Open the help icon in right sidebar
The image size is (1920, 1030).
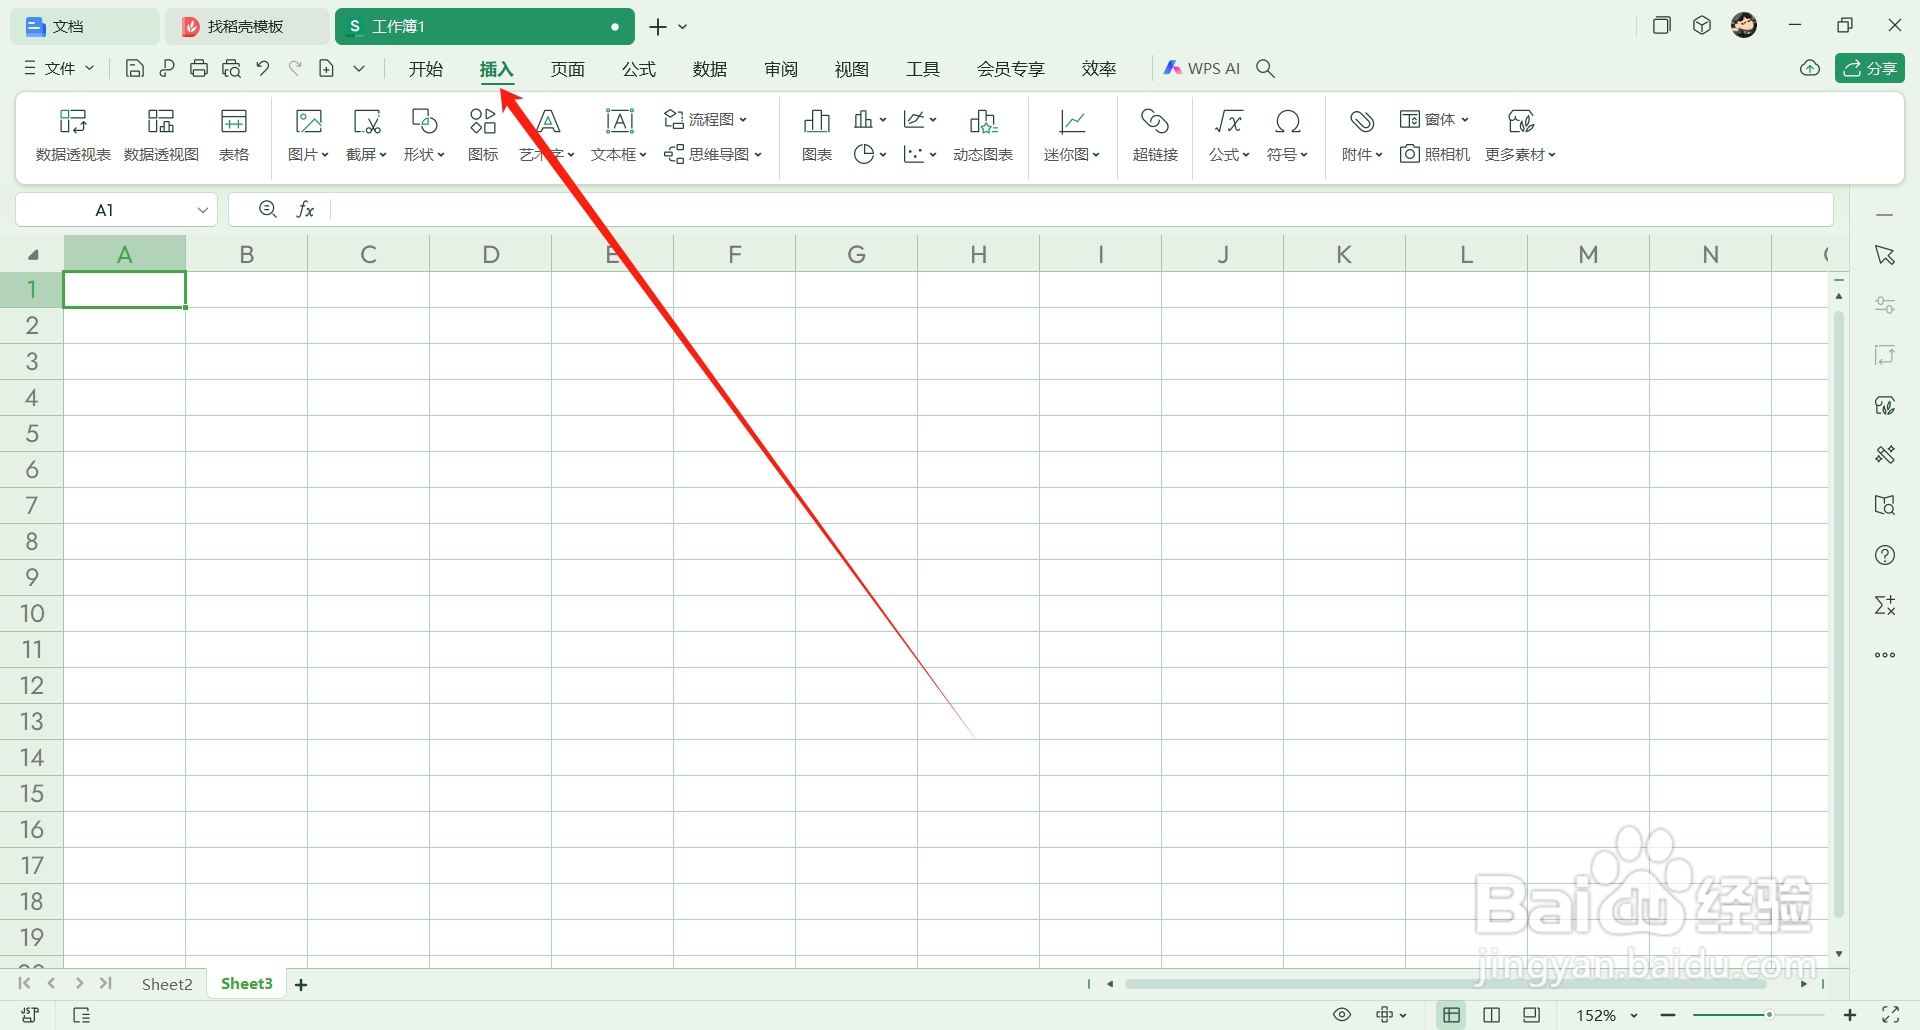[1885, 555]
